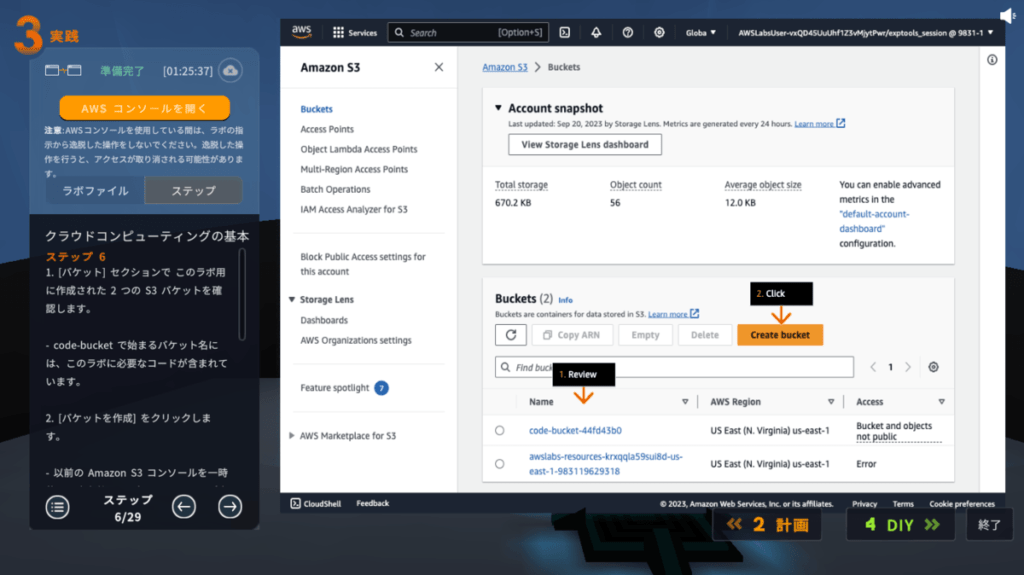Expand AWS Marketplace for S3

(292, 435)
